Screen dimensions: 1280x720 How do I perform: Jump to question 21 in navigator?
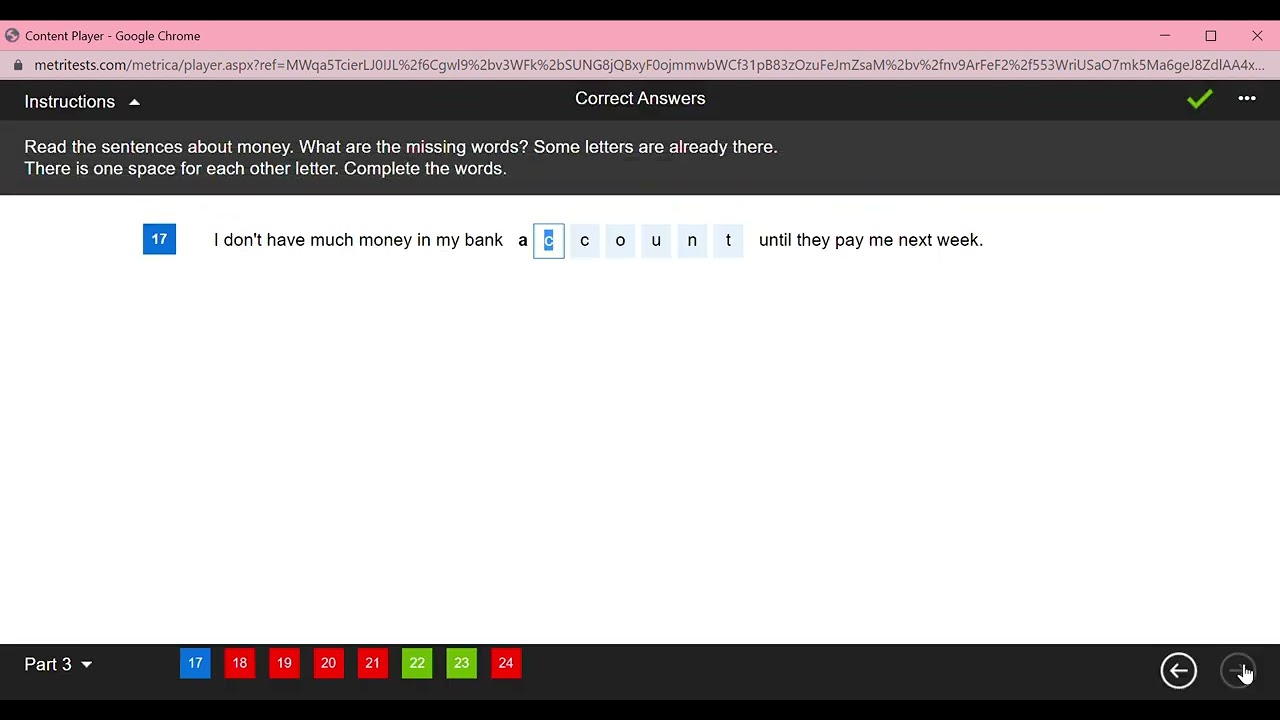[372, 663]
